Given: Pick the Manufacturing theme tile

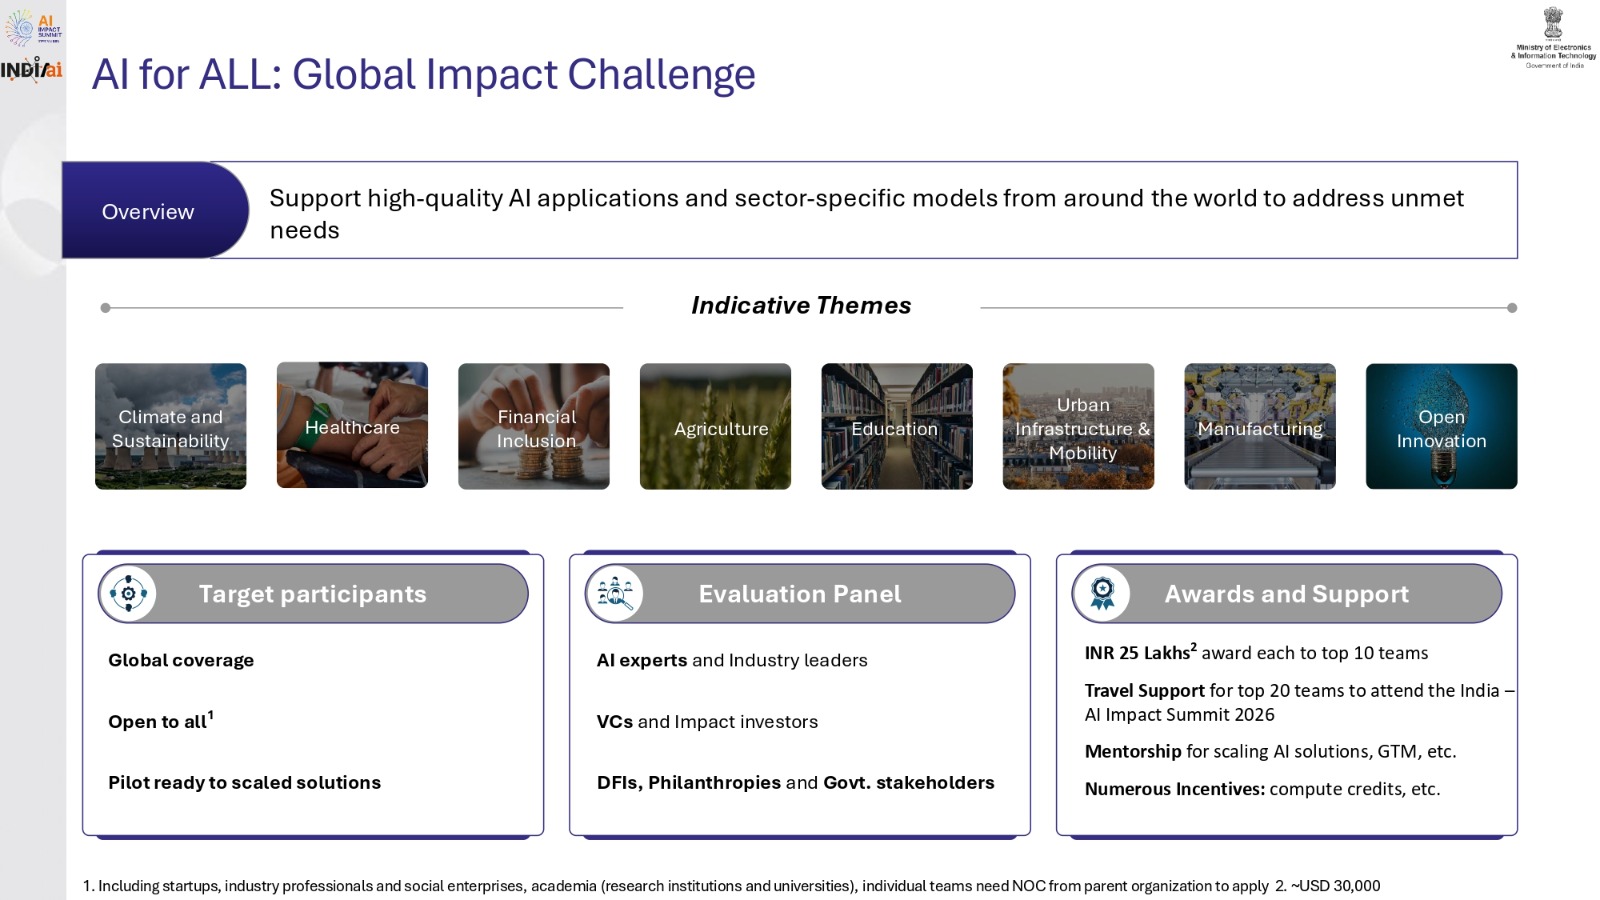Looking at the screenshot, I should [1260, 426].
